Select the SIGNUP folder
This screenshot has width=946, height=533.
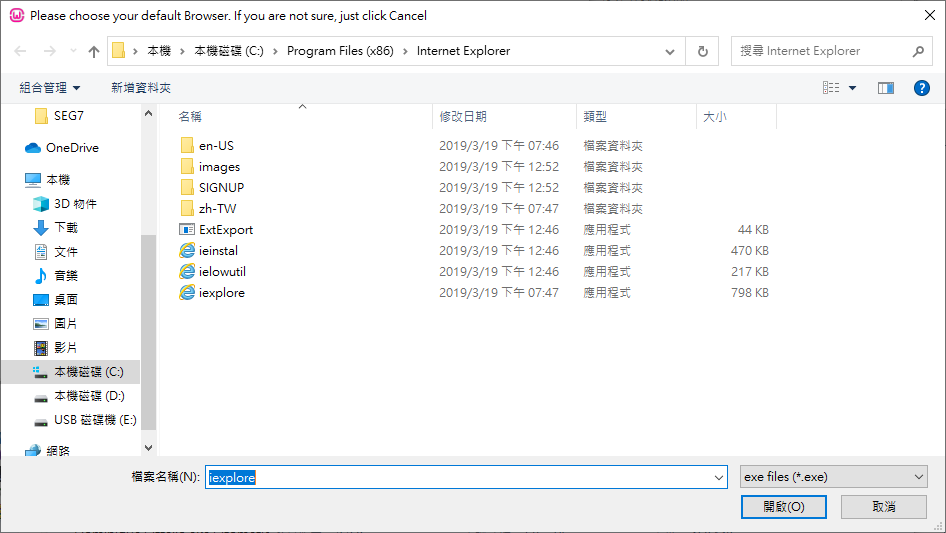[x=212, y=188]
